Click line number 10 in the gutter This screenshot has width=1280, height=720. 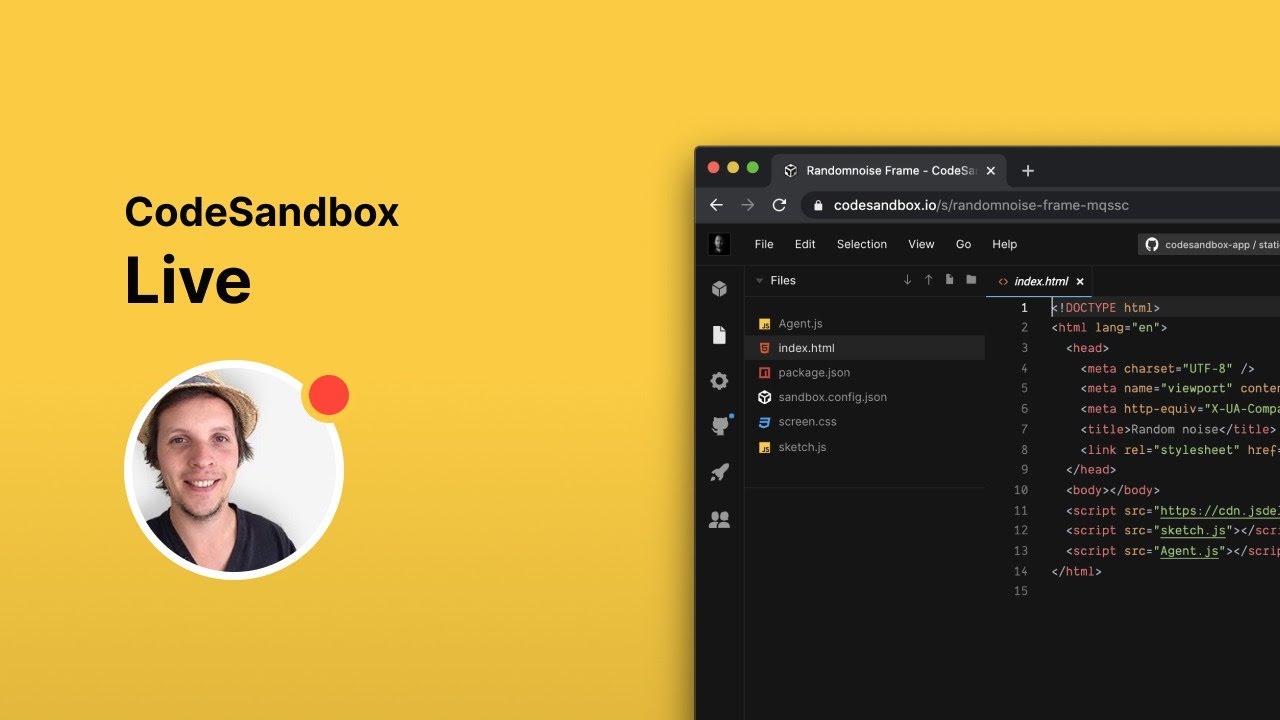[1021, 490]
